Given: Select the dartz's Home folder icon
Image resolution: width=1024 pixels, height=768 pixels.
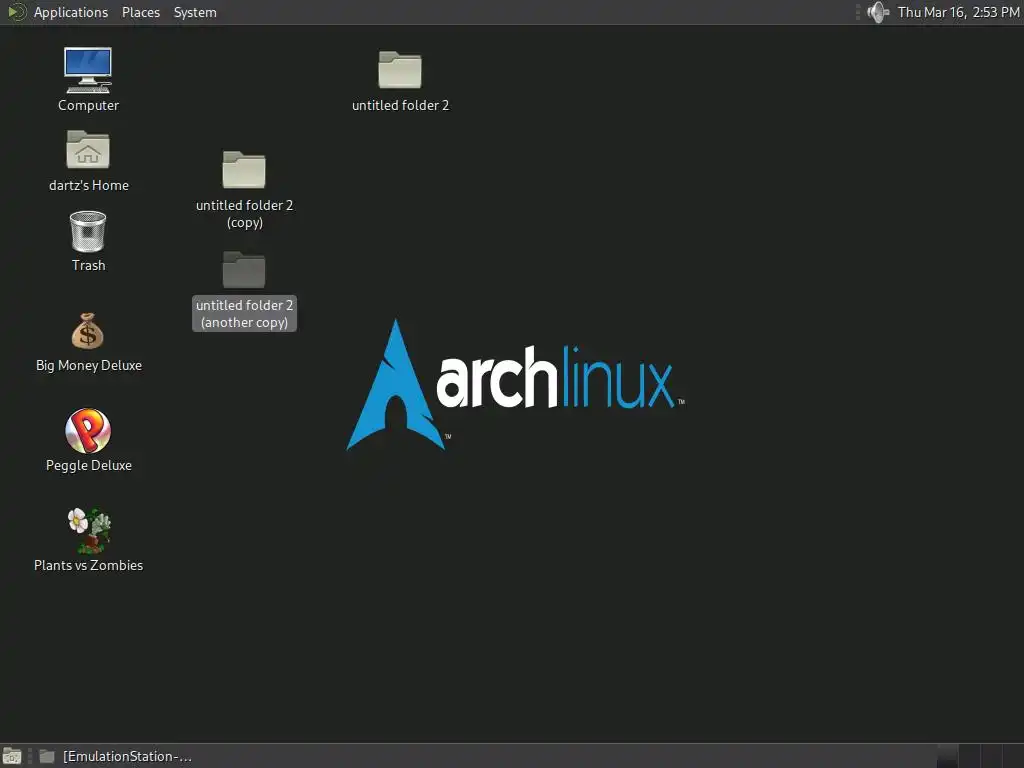Looking at the screenshot, I should click(x=88, y=150).
